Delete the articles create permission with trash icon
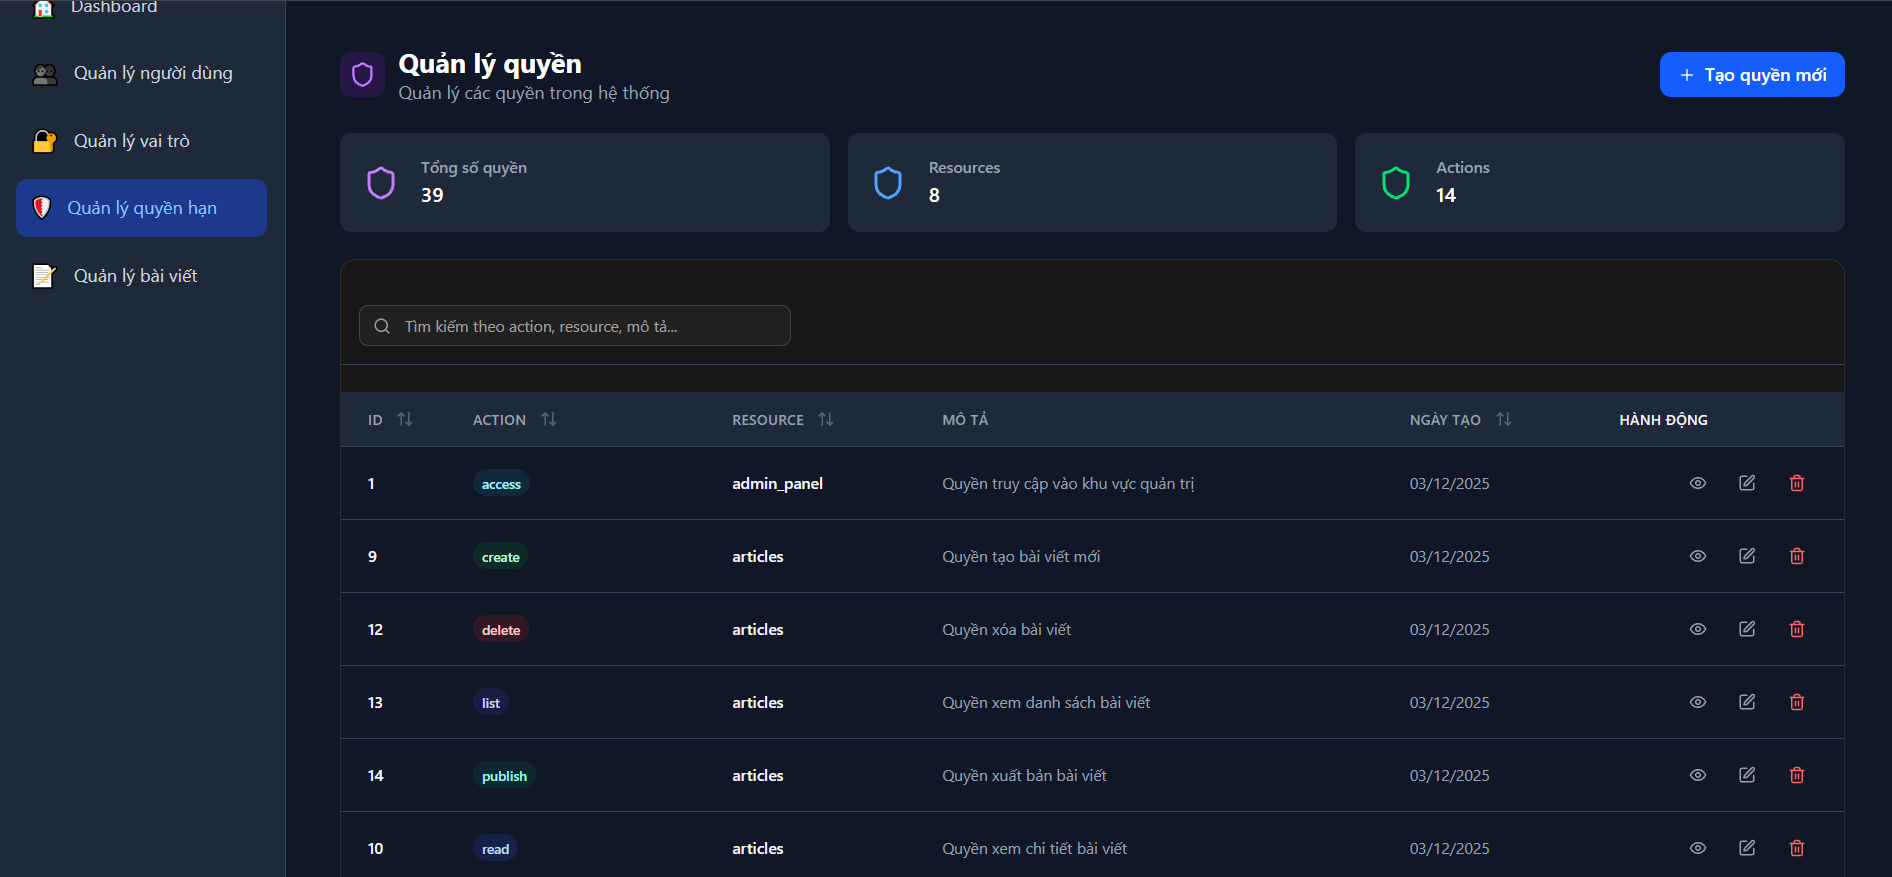Image resolution: width=1892 pixels, height=877 pixels. 1797,556
